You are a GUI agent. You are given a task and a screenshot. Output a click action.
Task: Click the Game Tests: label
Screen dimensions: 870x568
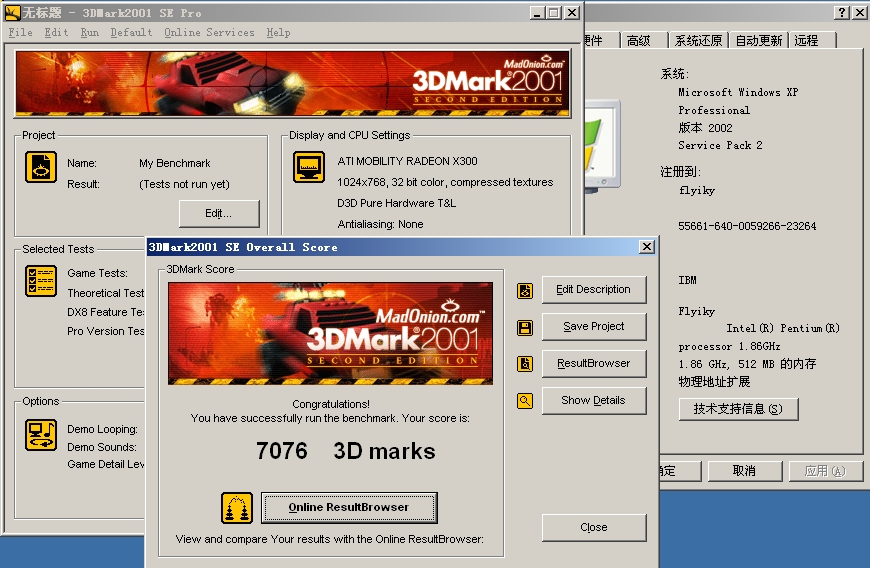pyautogui.click(x=98, y=273)
